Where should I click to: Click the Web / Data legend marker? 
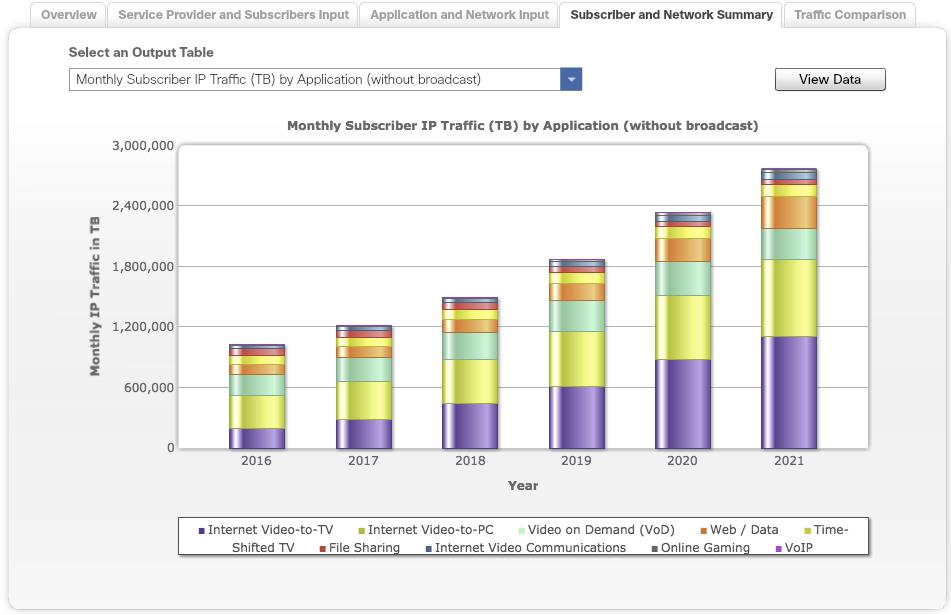pos(702,528)
